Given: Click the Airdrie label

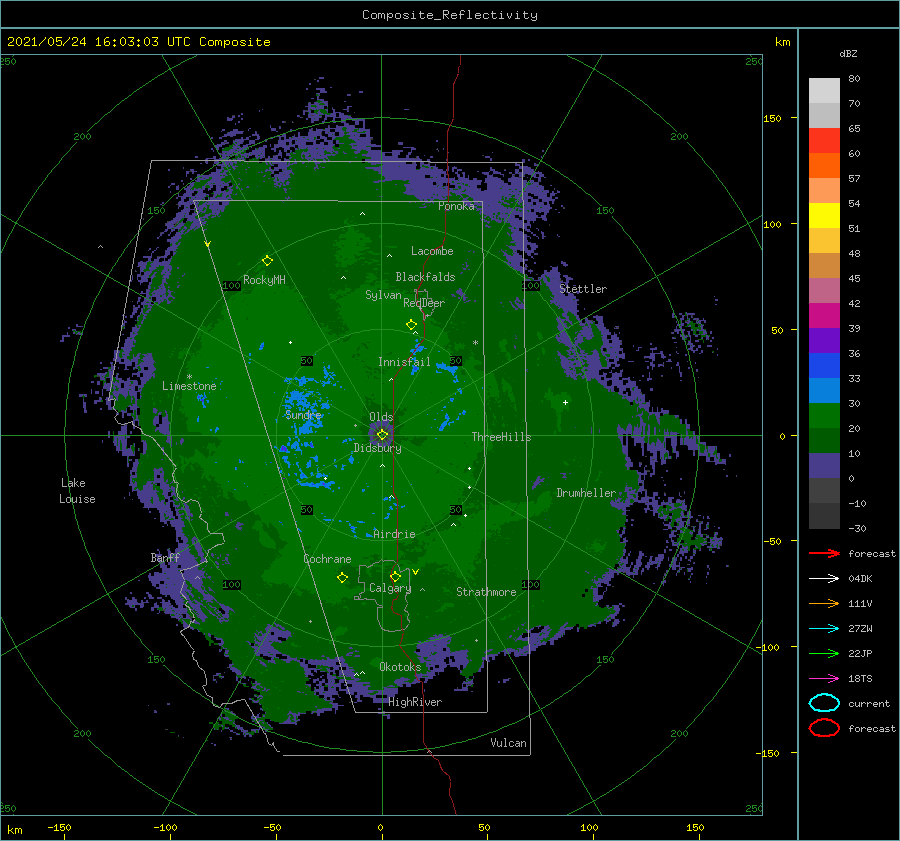Looking at the screenshot, I should pyautogui.click(x=394, y=534).
